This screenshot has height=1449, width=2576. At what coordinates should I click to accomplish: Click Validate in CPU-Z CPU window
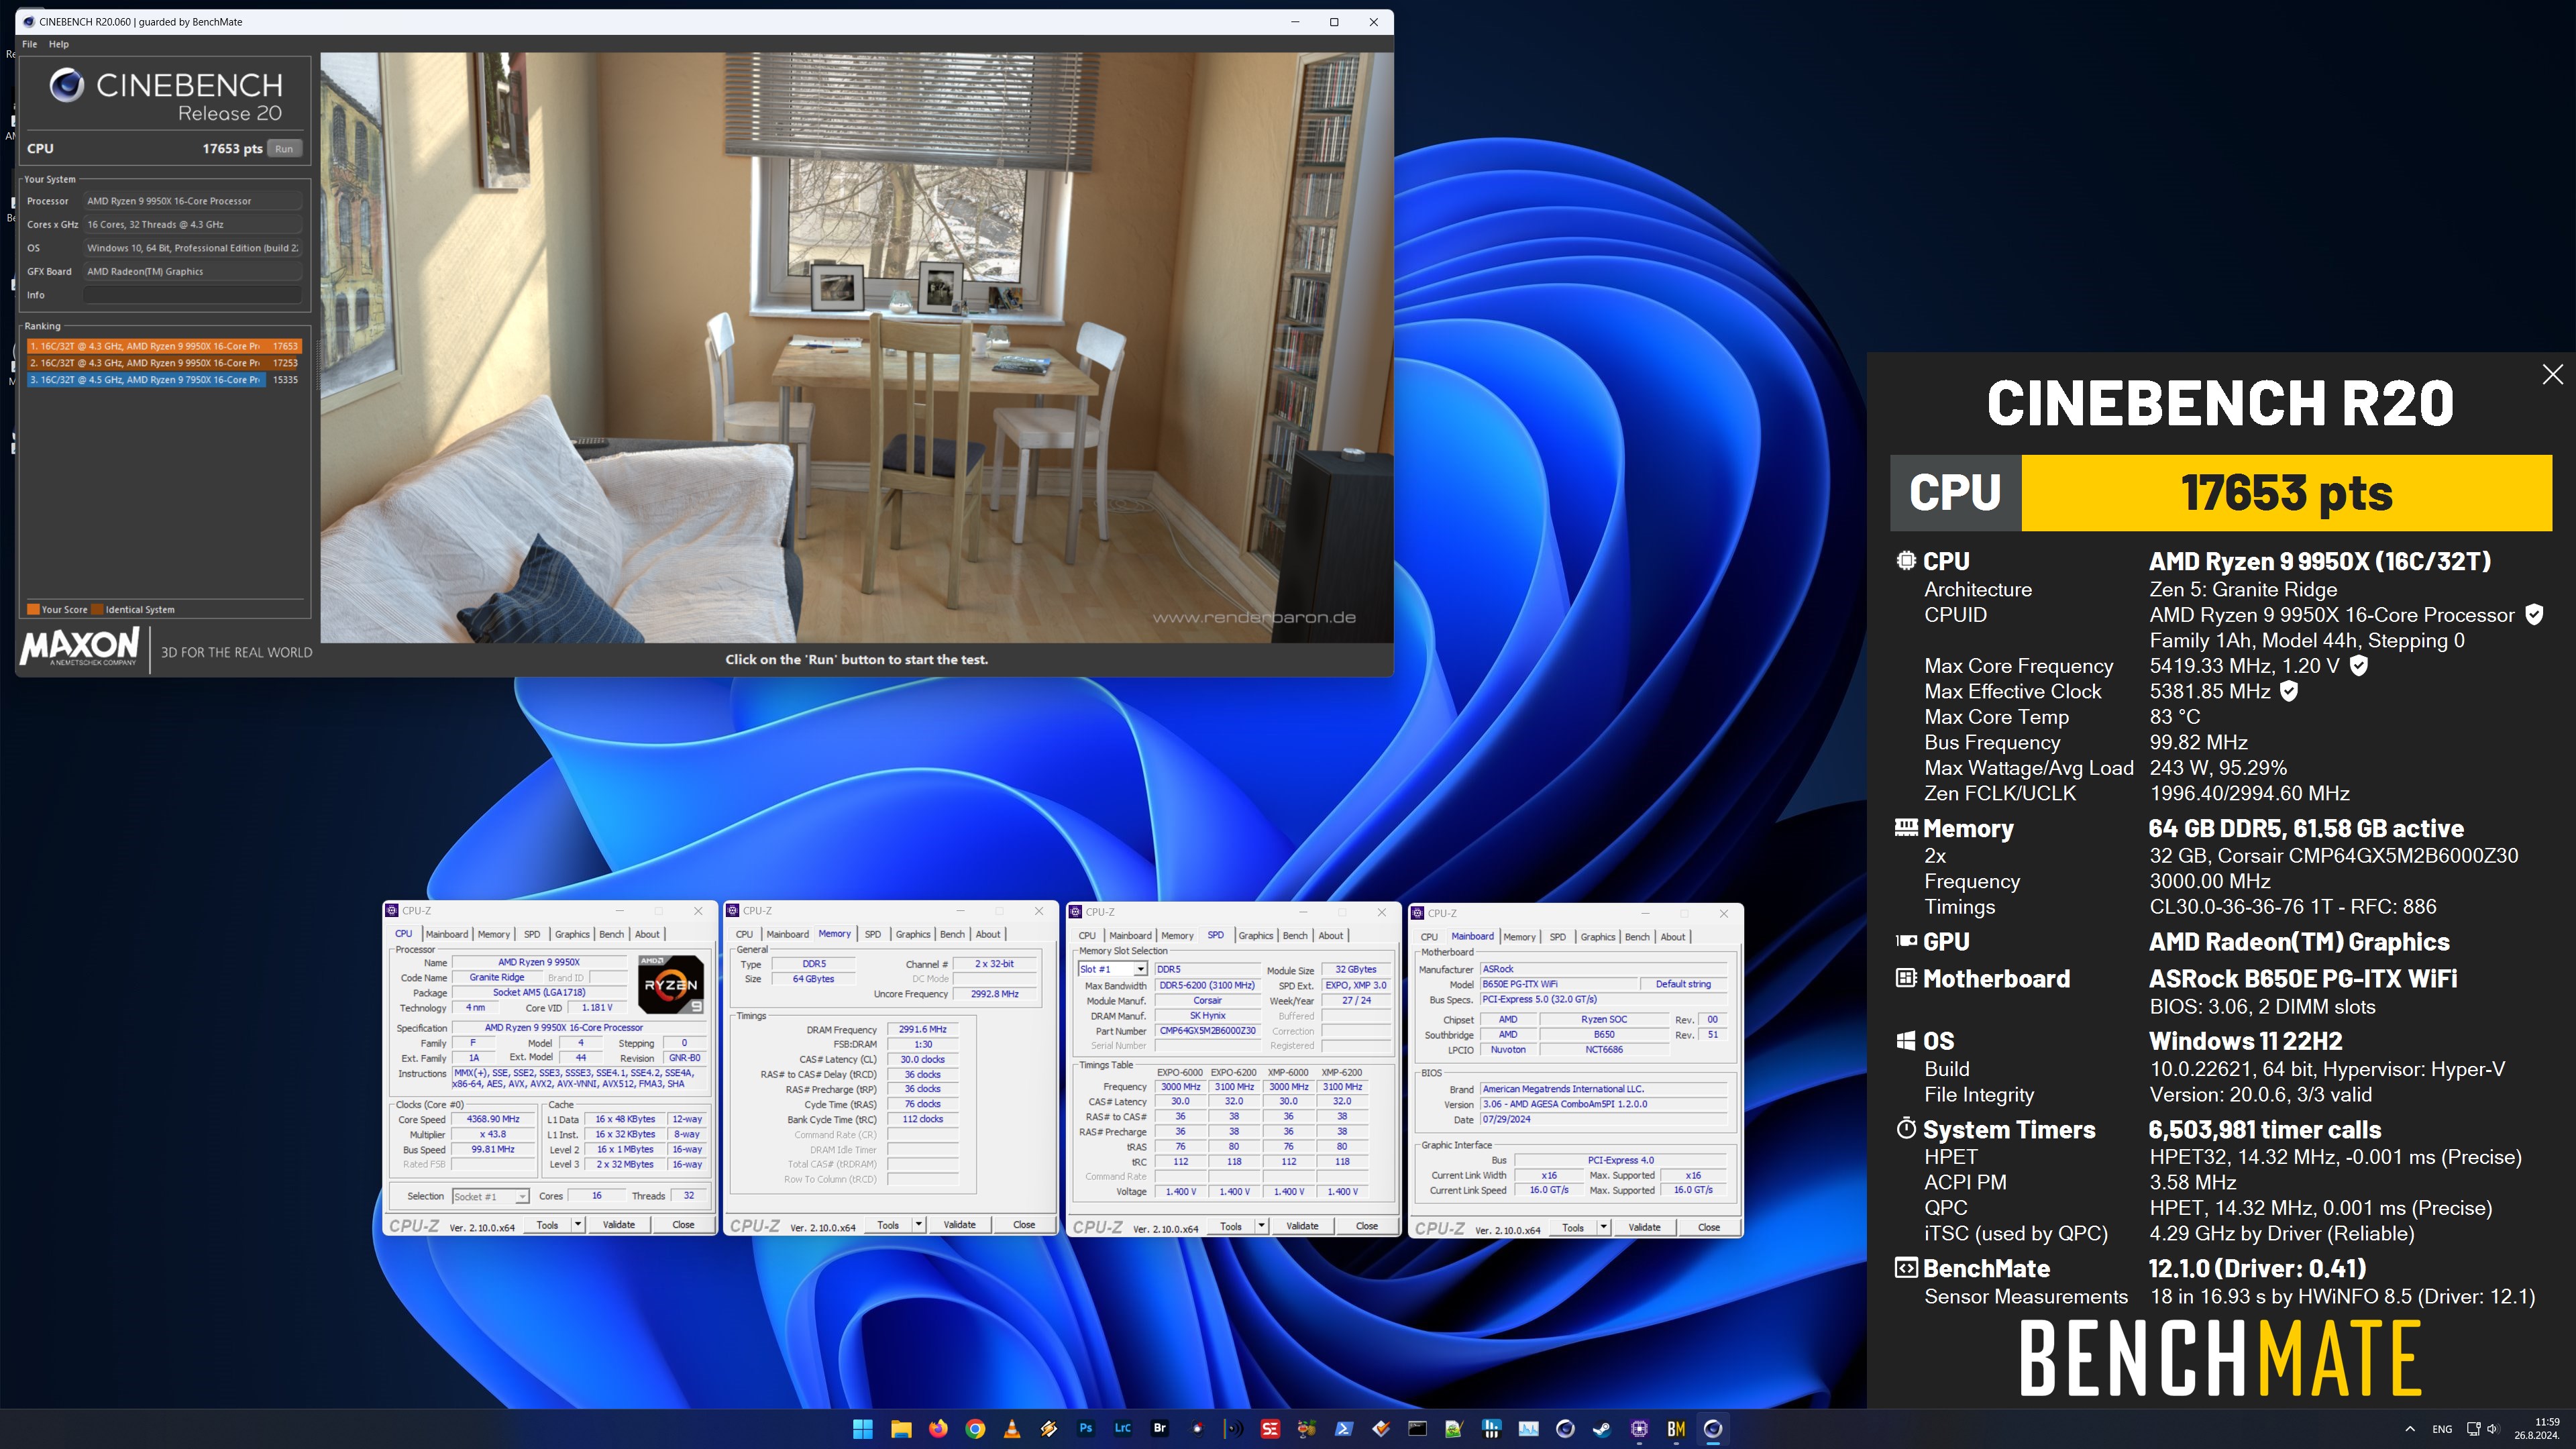(618, 1224)
